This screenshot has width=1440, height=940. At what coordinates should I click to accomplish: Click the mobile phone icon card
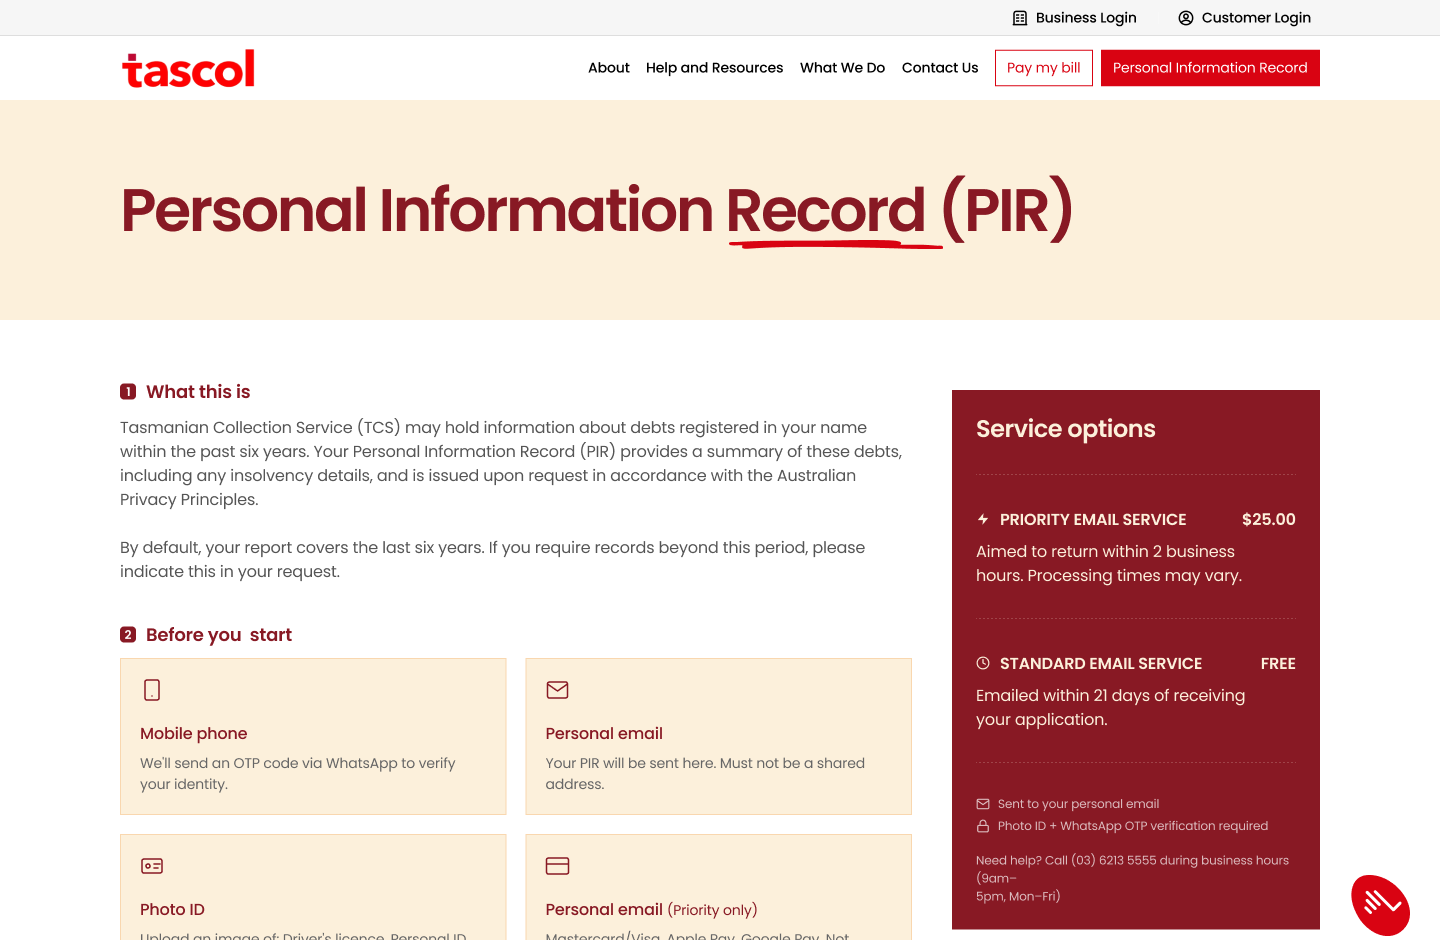152,690
